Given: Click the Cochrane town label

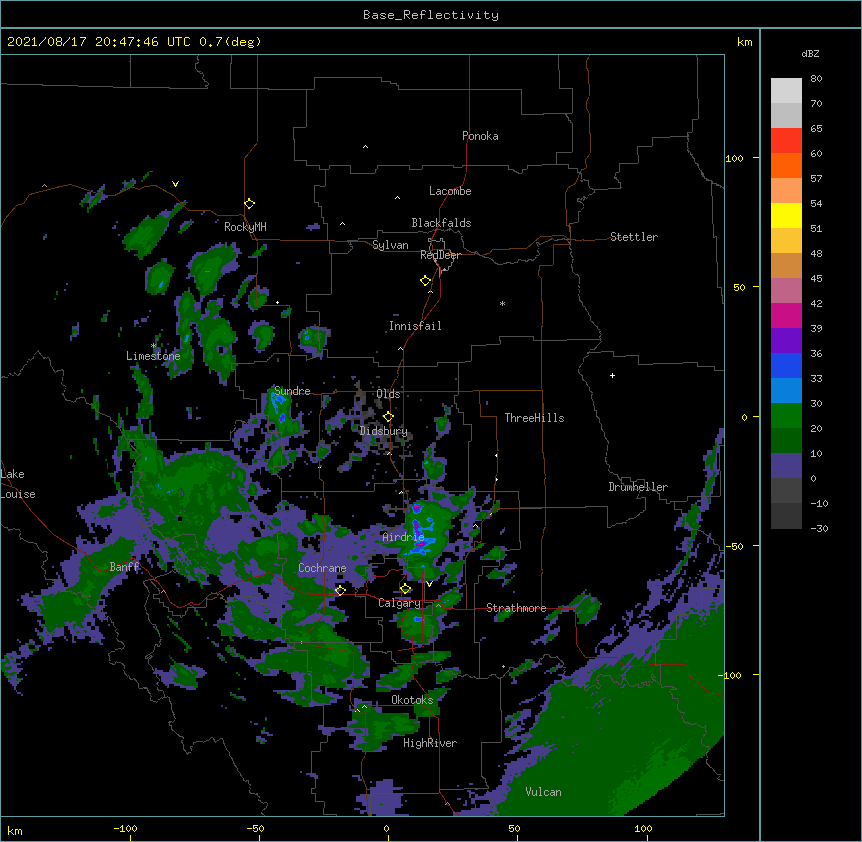Looking at the screenshot, I should 322,568.
